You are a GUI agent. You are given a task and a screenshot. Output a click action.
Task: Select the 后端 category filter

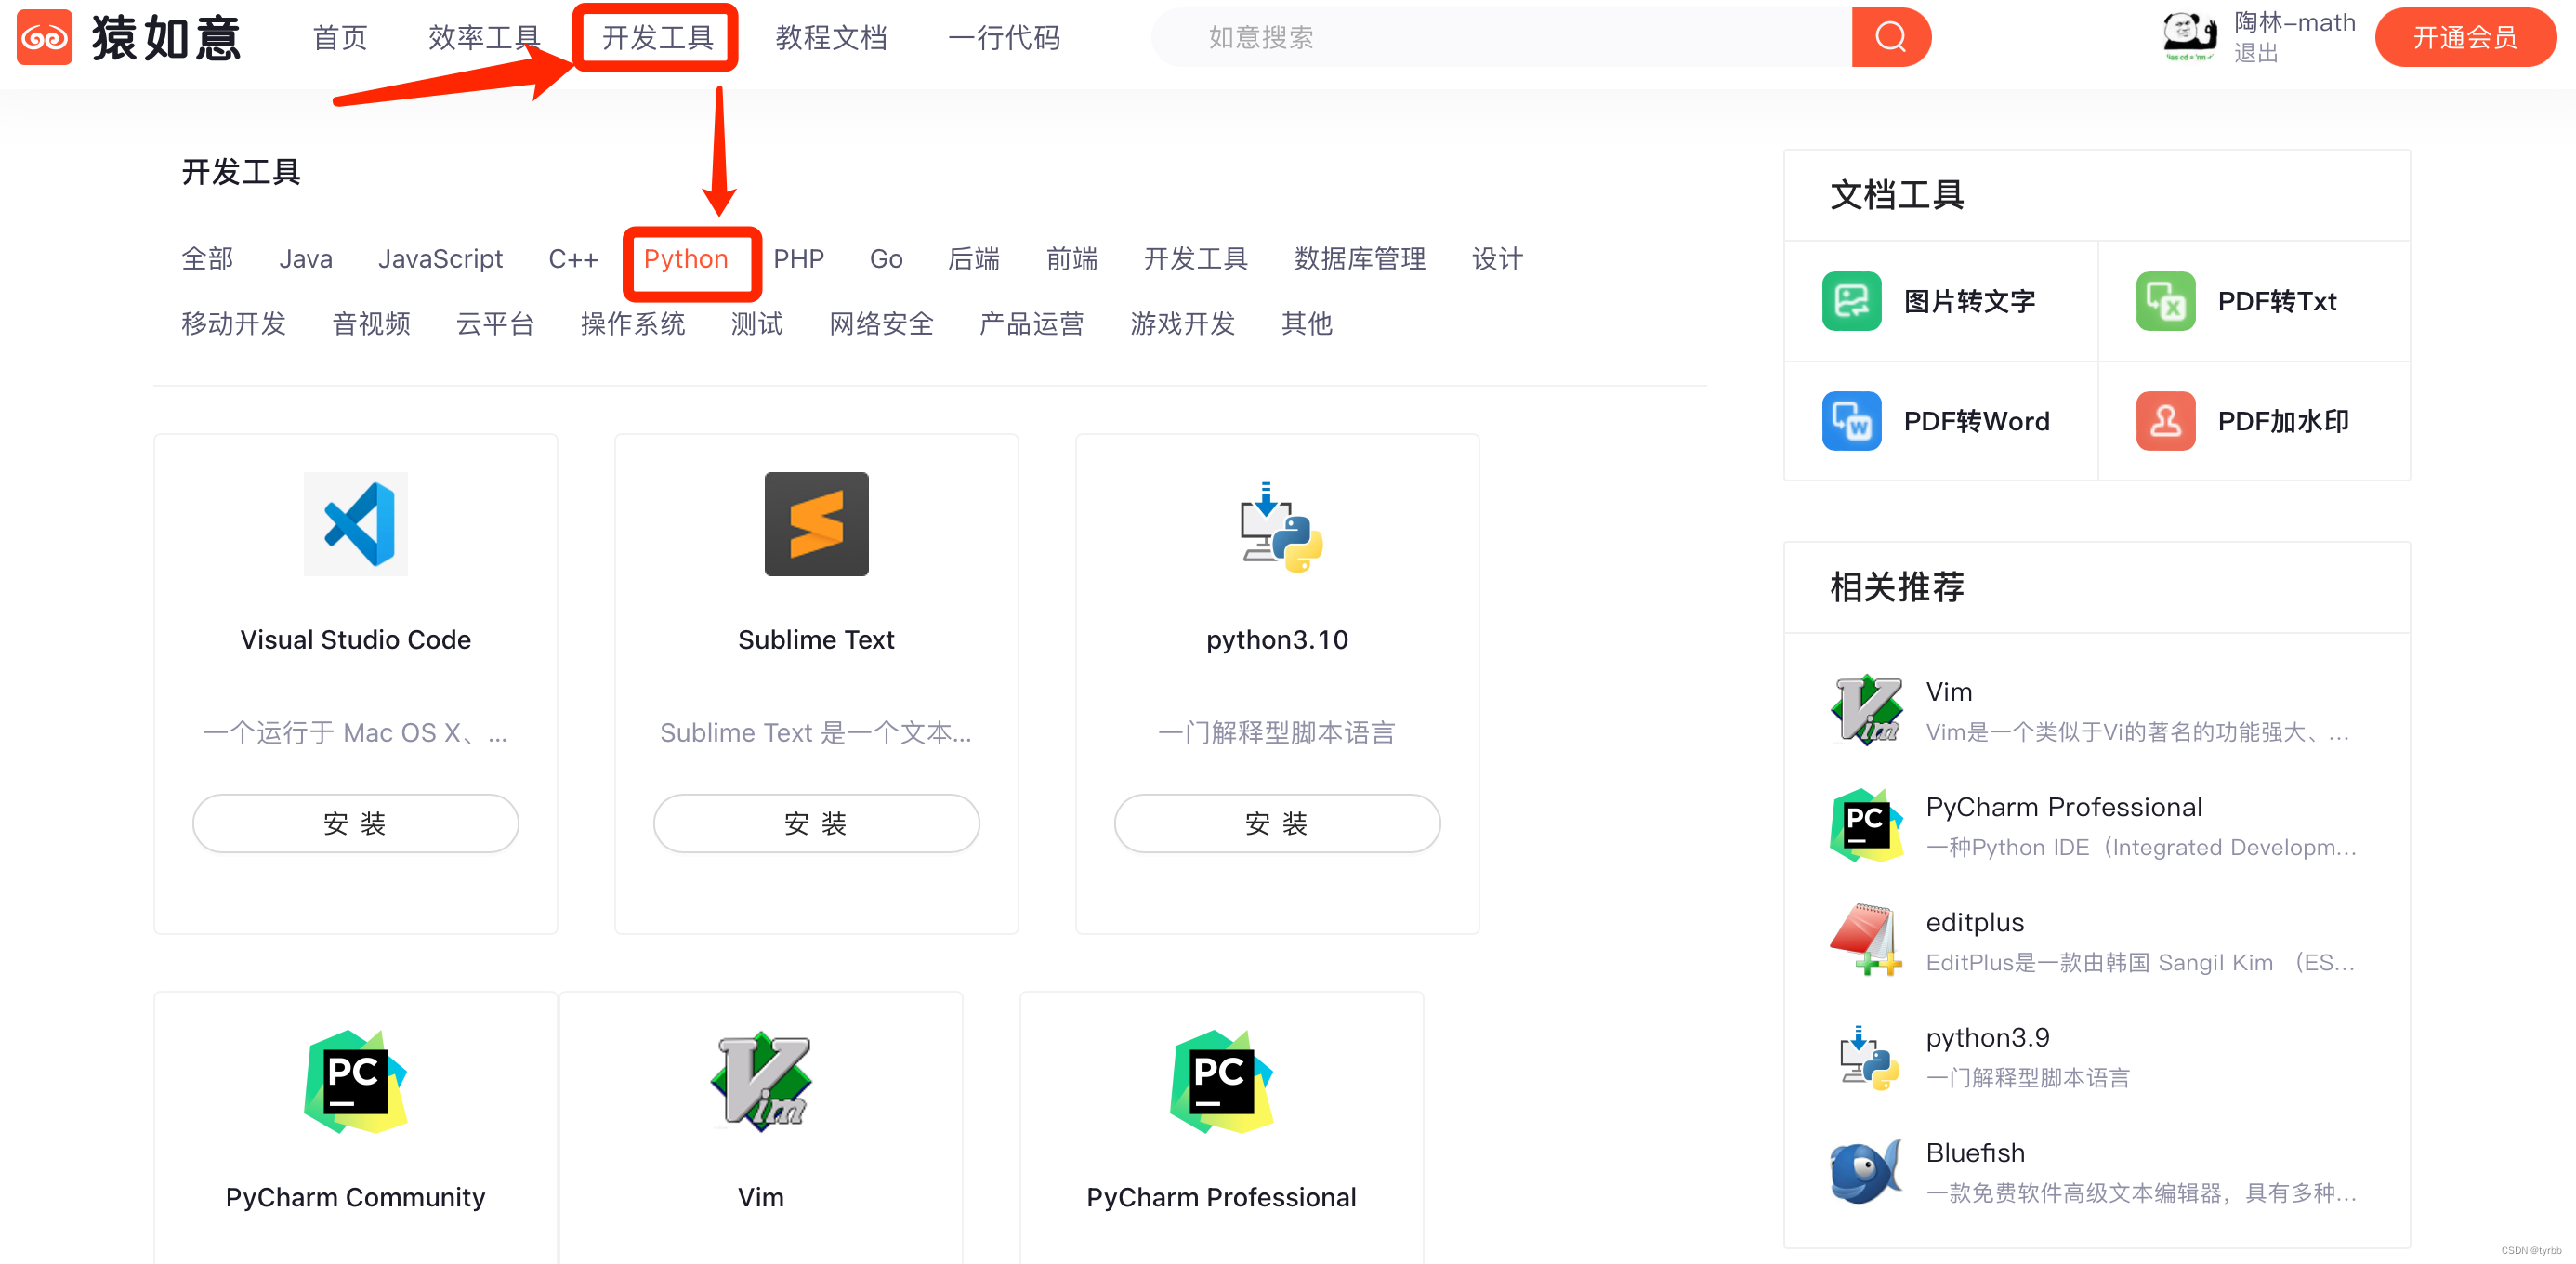coord(974,259)
